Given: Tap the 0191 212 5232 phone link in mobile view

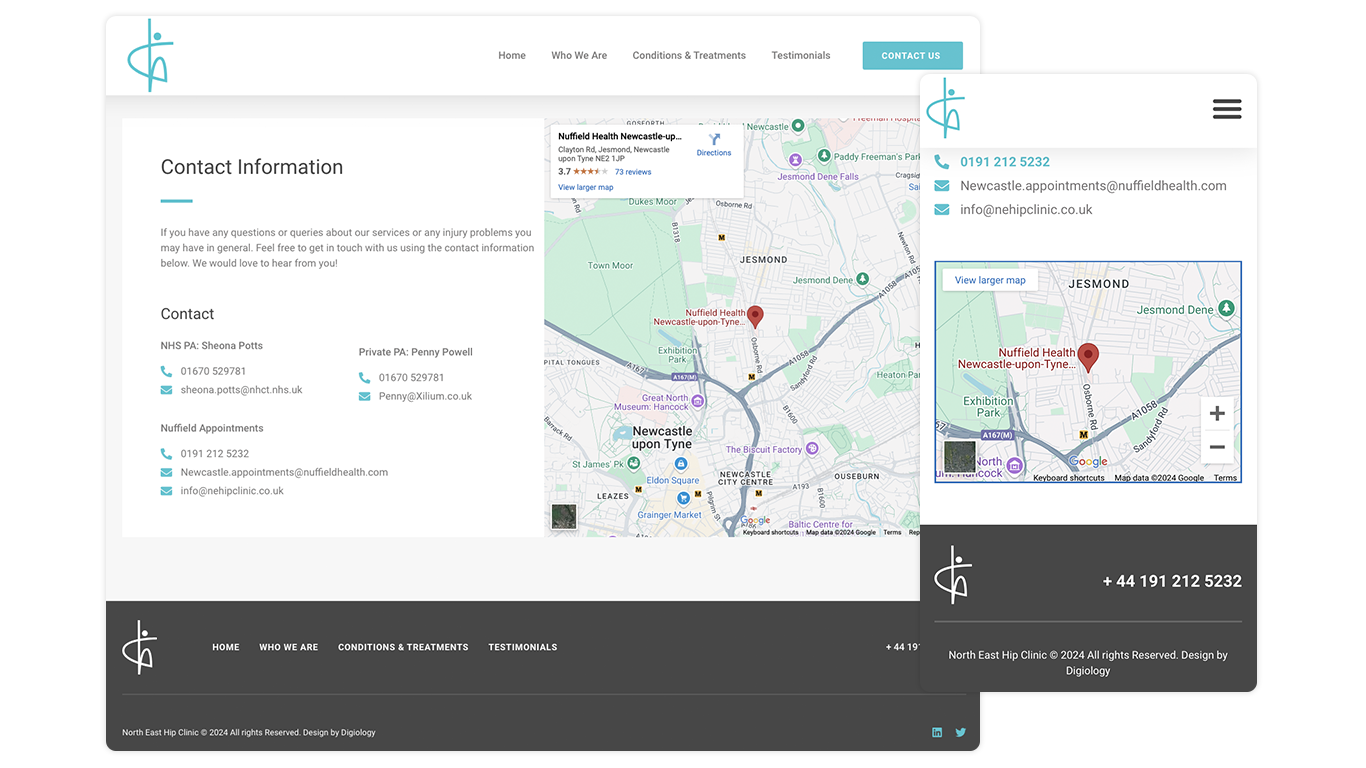Looking at the screenshot, I should (x=1004, y=162).
